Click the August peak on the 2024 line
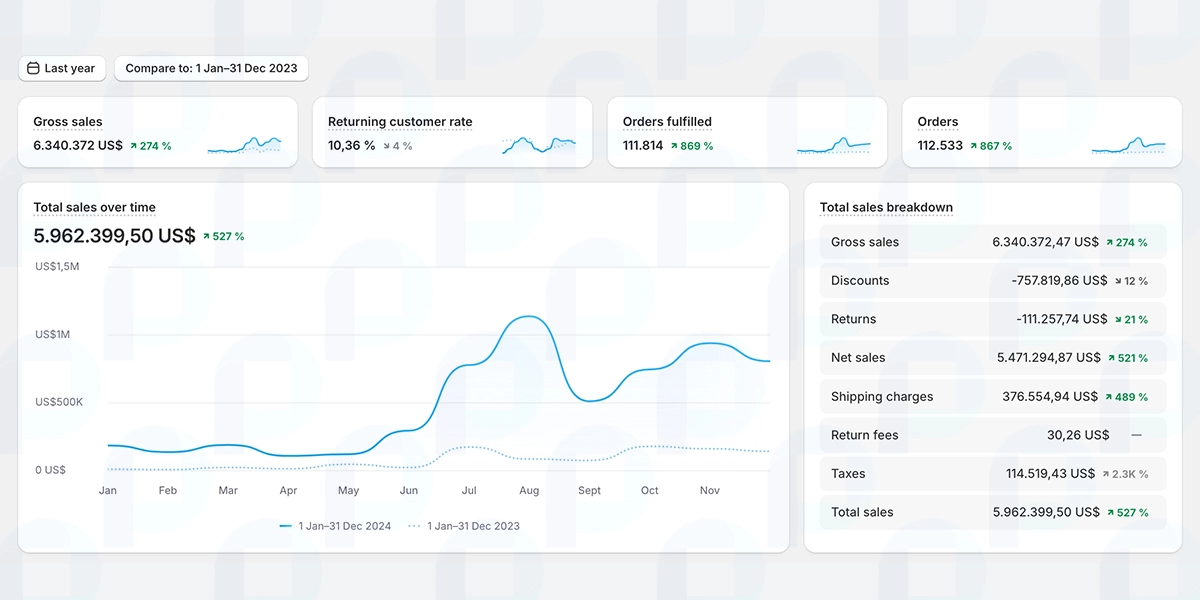The height and width of the screenshot is (600, 1200). (529, 318)
